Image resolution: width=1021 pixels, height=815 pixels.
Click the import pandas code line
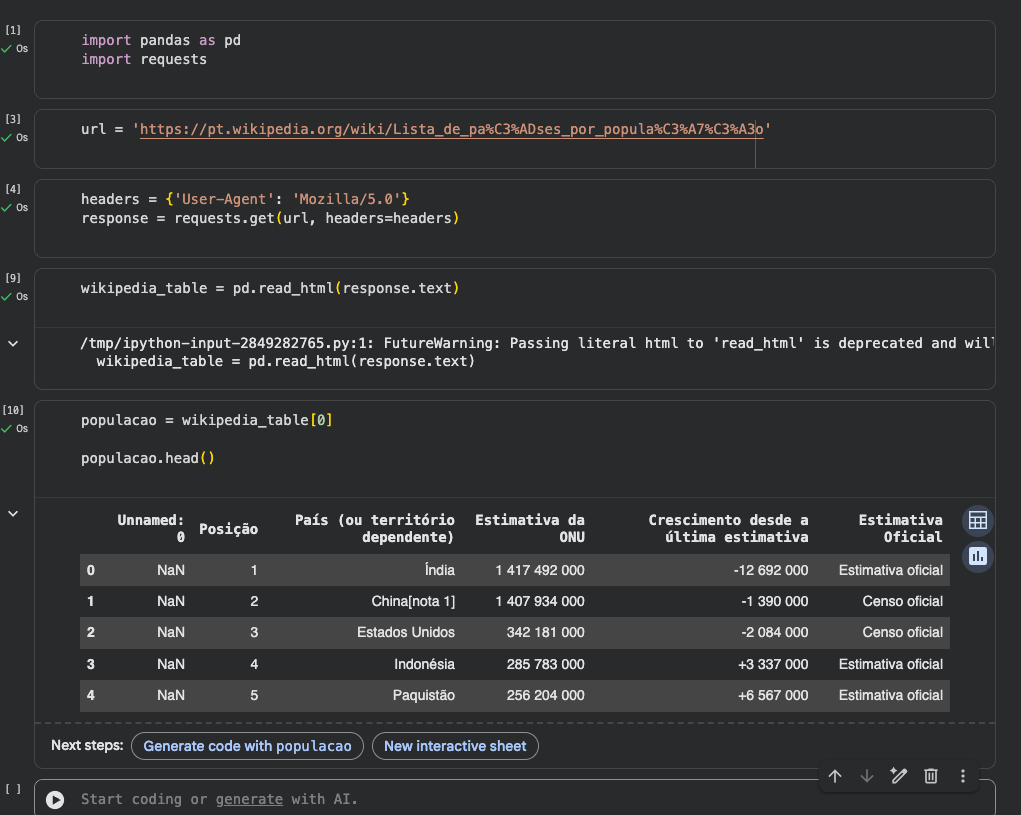pos(161,41)
